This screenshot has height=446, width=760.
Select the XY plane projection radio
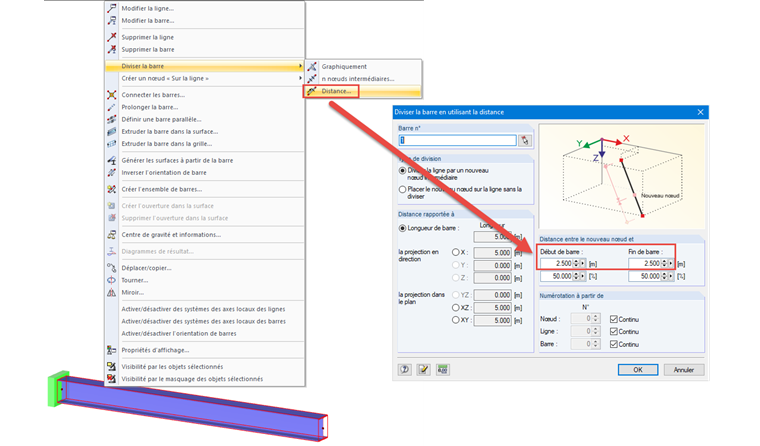tap(456, 320)
